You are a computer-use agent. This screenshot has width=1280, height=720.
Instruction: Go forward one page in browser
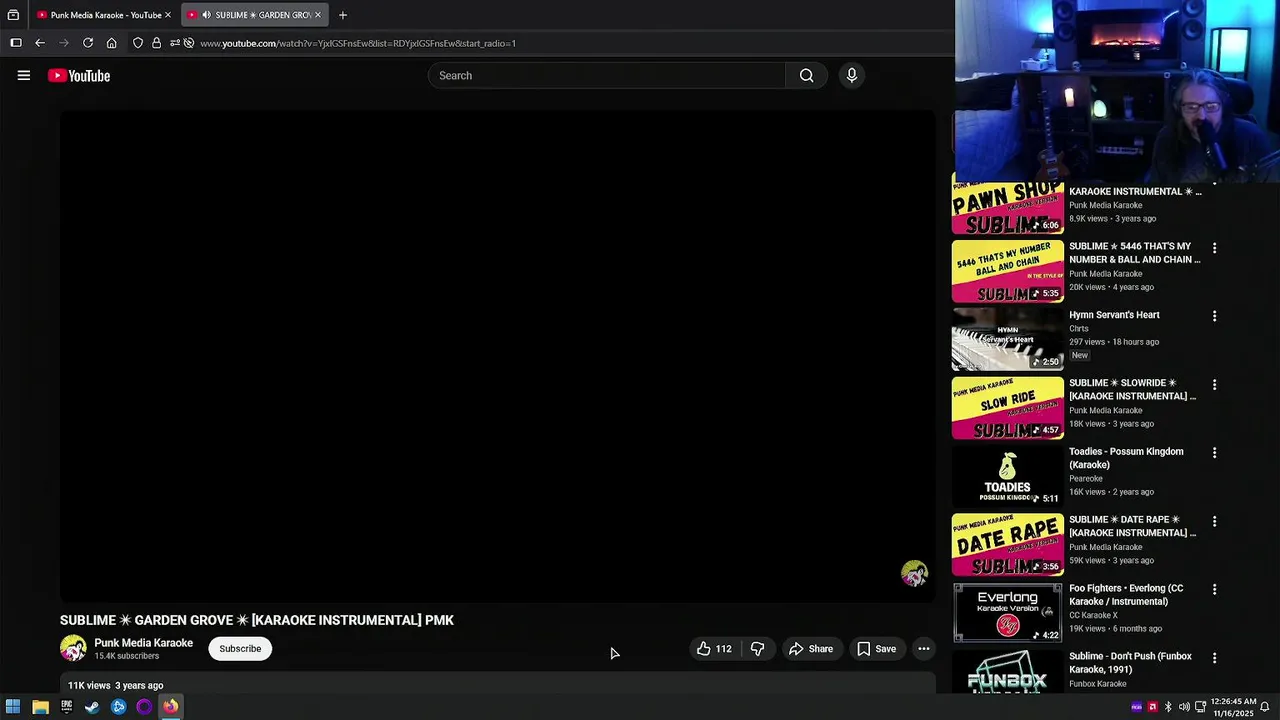click(64, 43)
